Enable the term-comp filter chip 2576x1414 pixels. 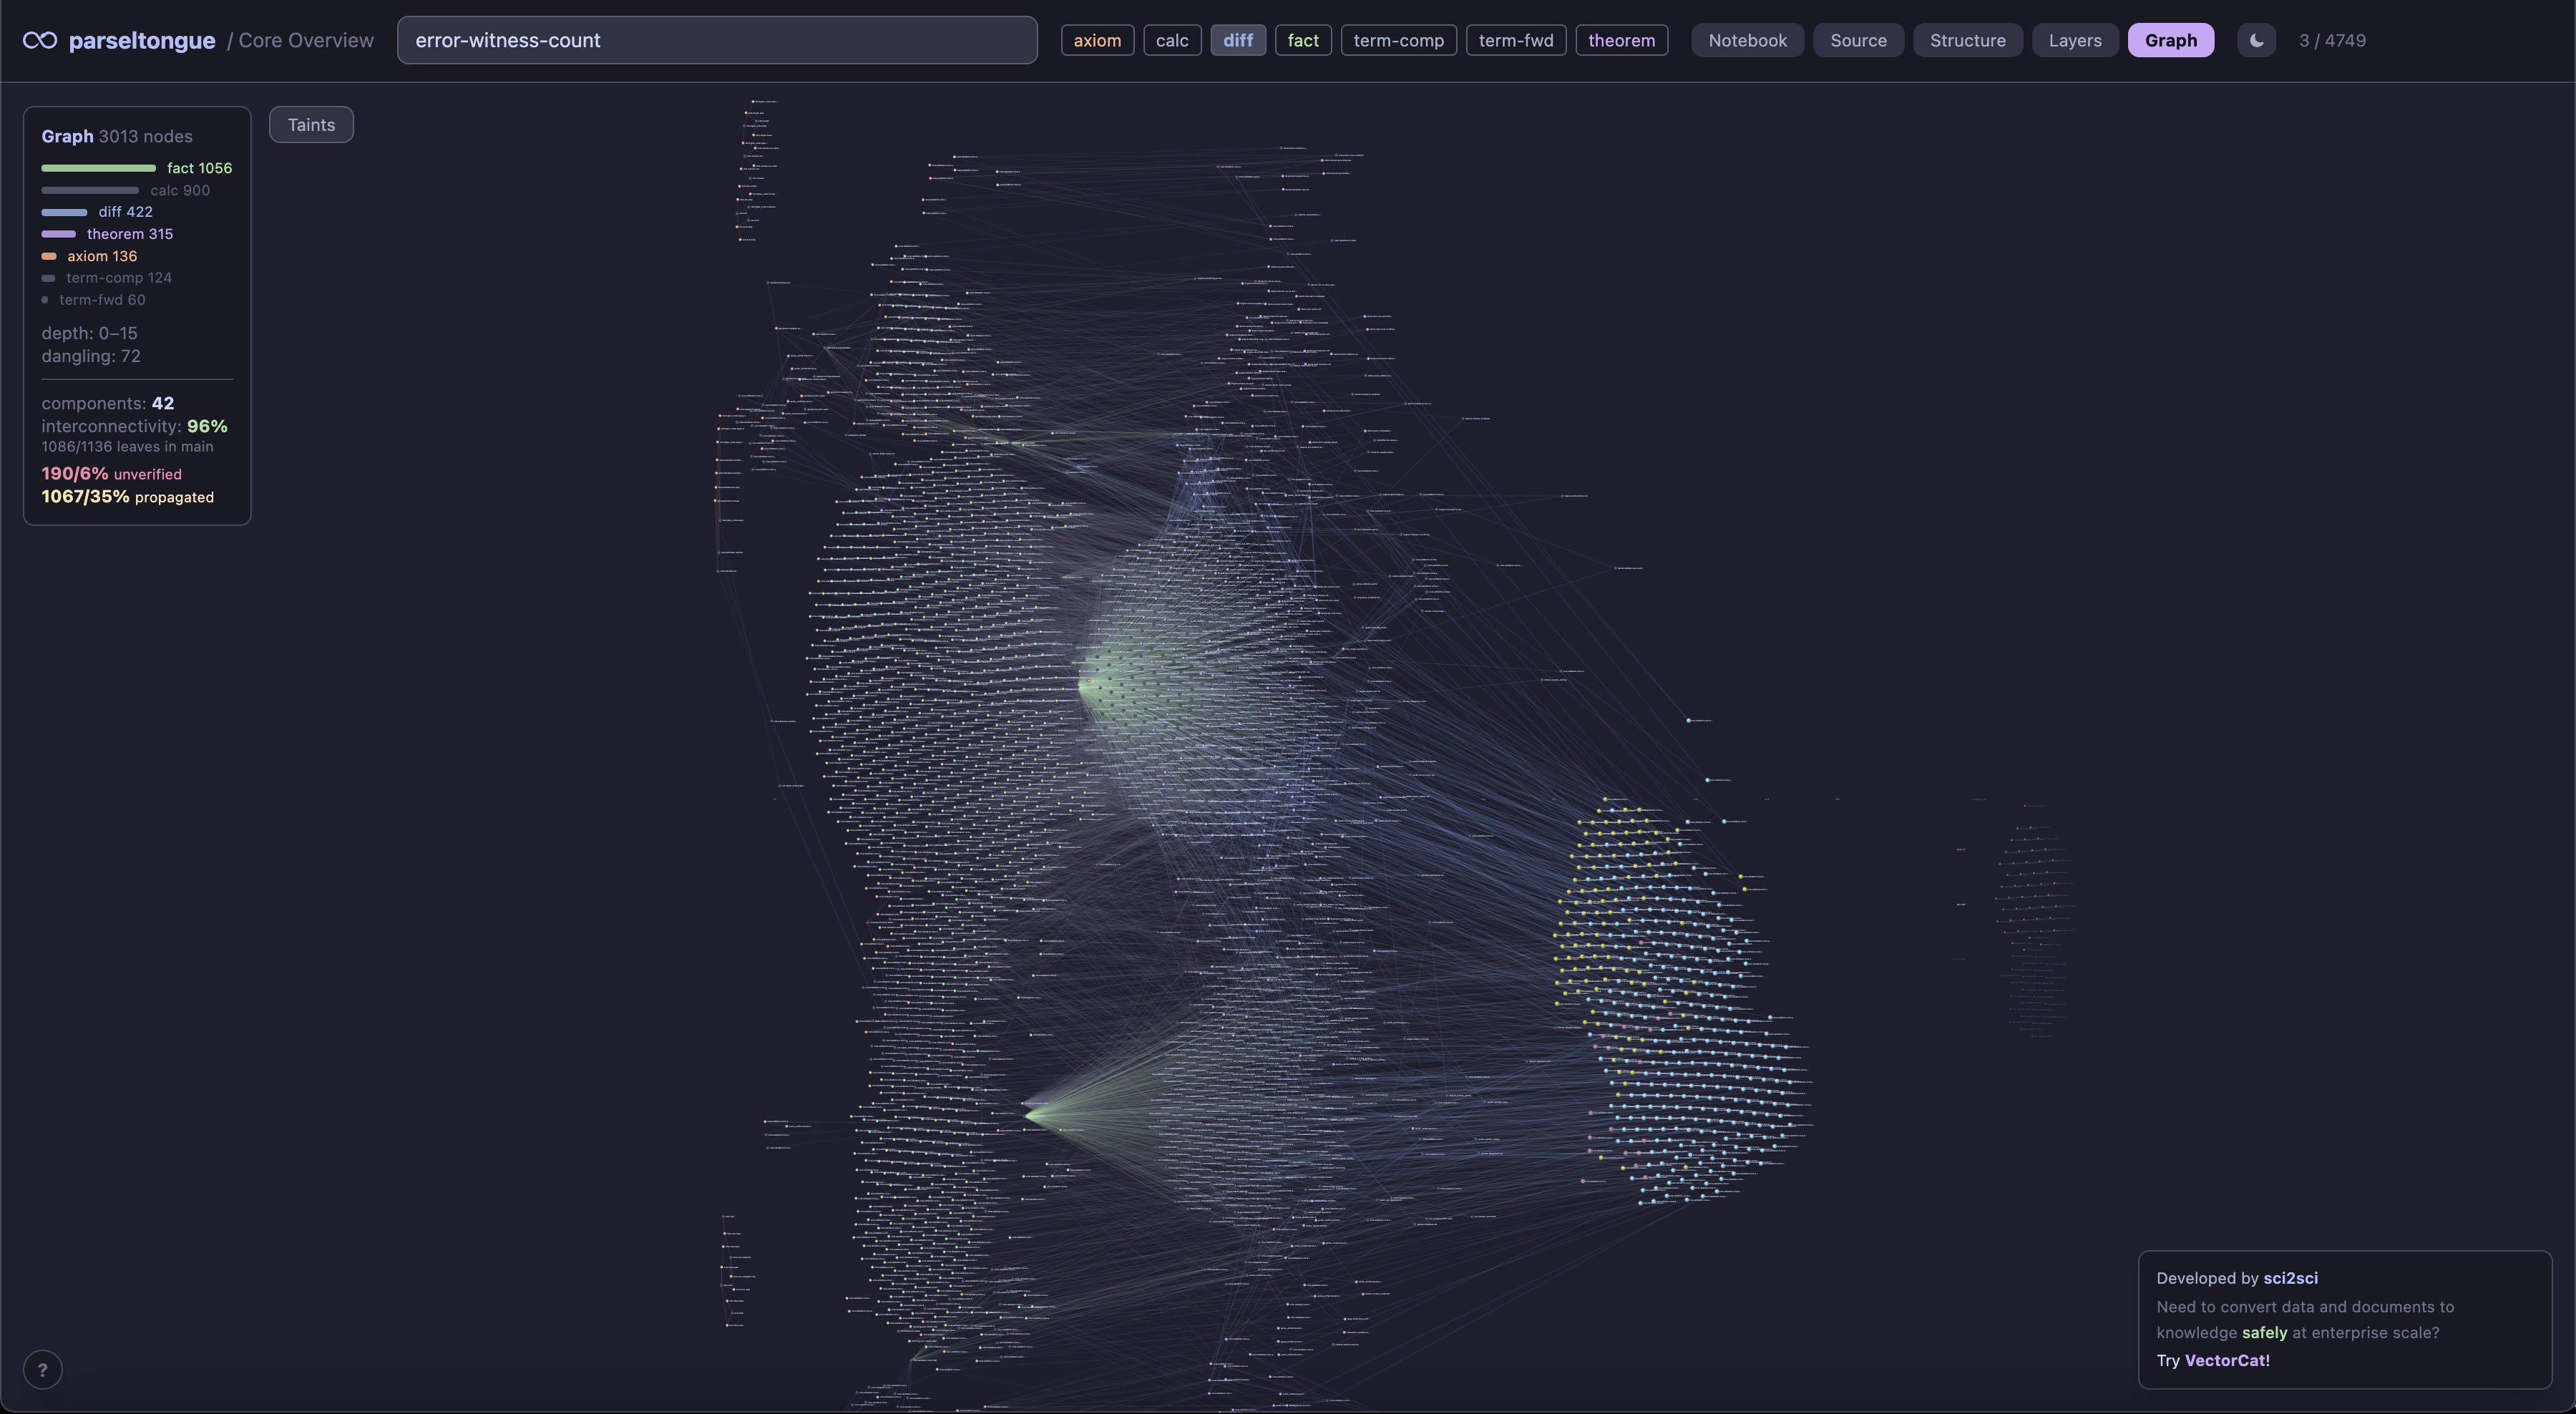[1398, 40]
